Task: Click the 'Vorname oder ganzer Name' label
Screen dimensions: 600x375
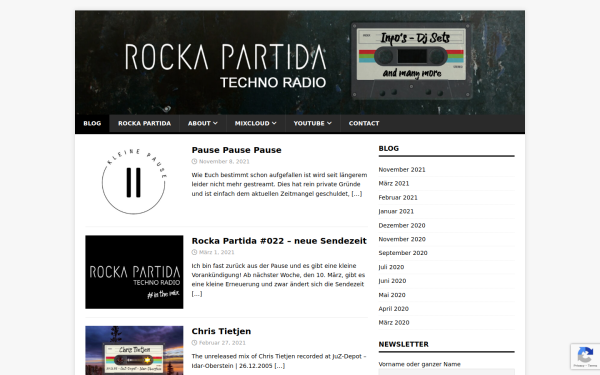Action: tap(419, 364)
